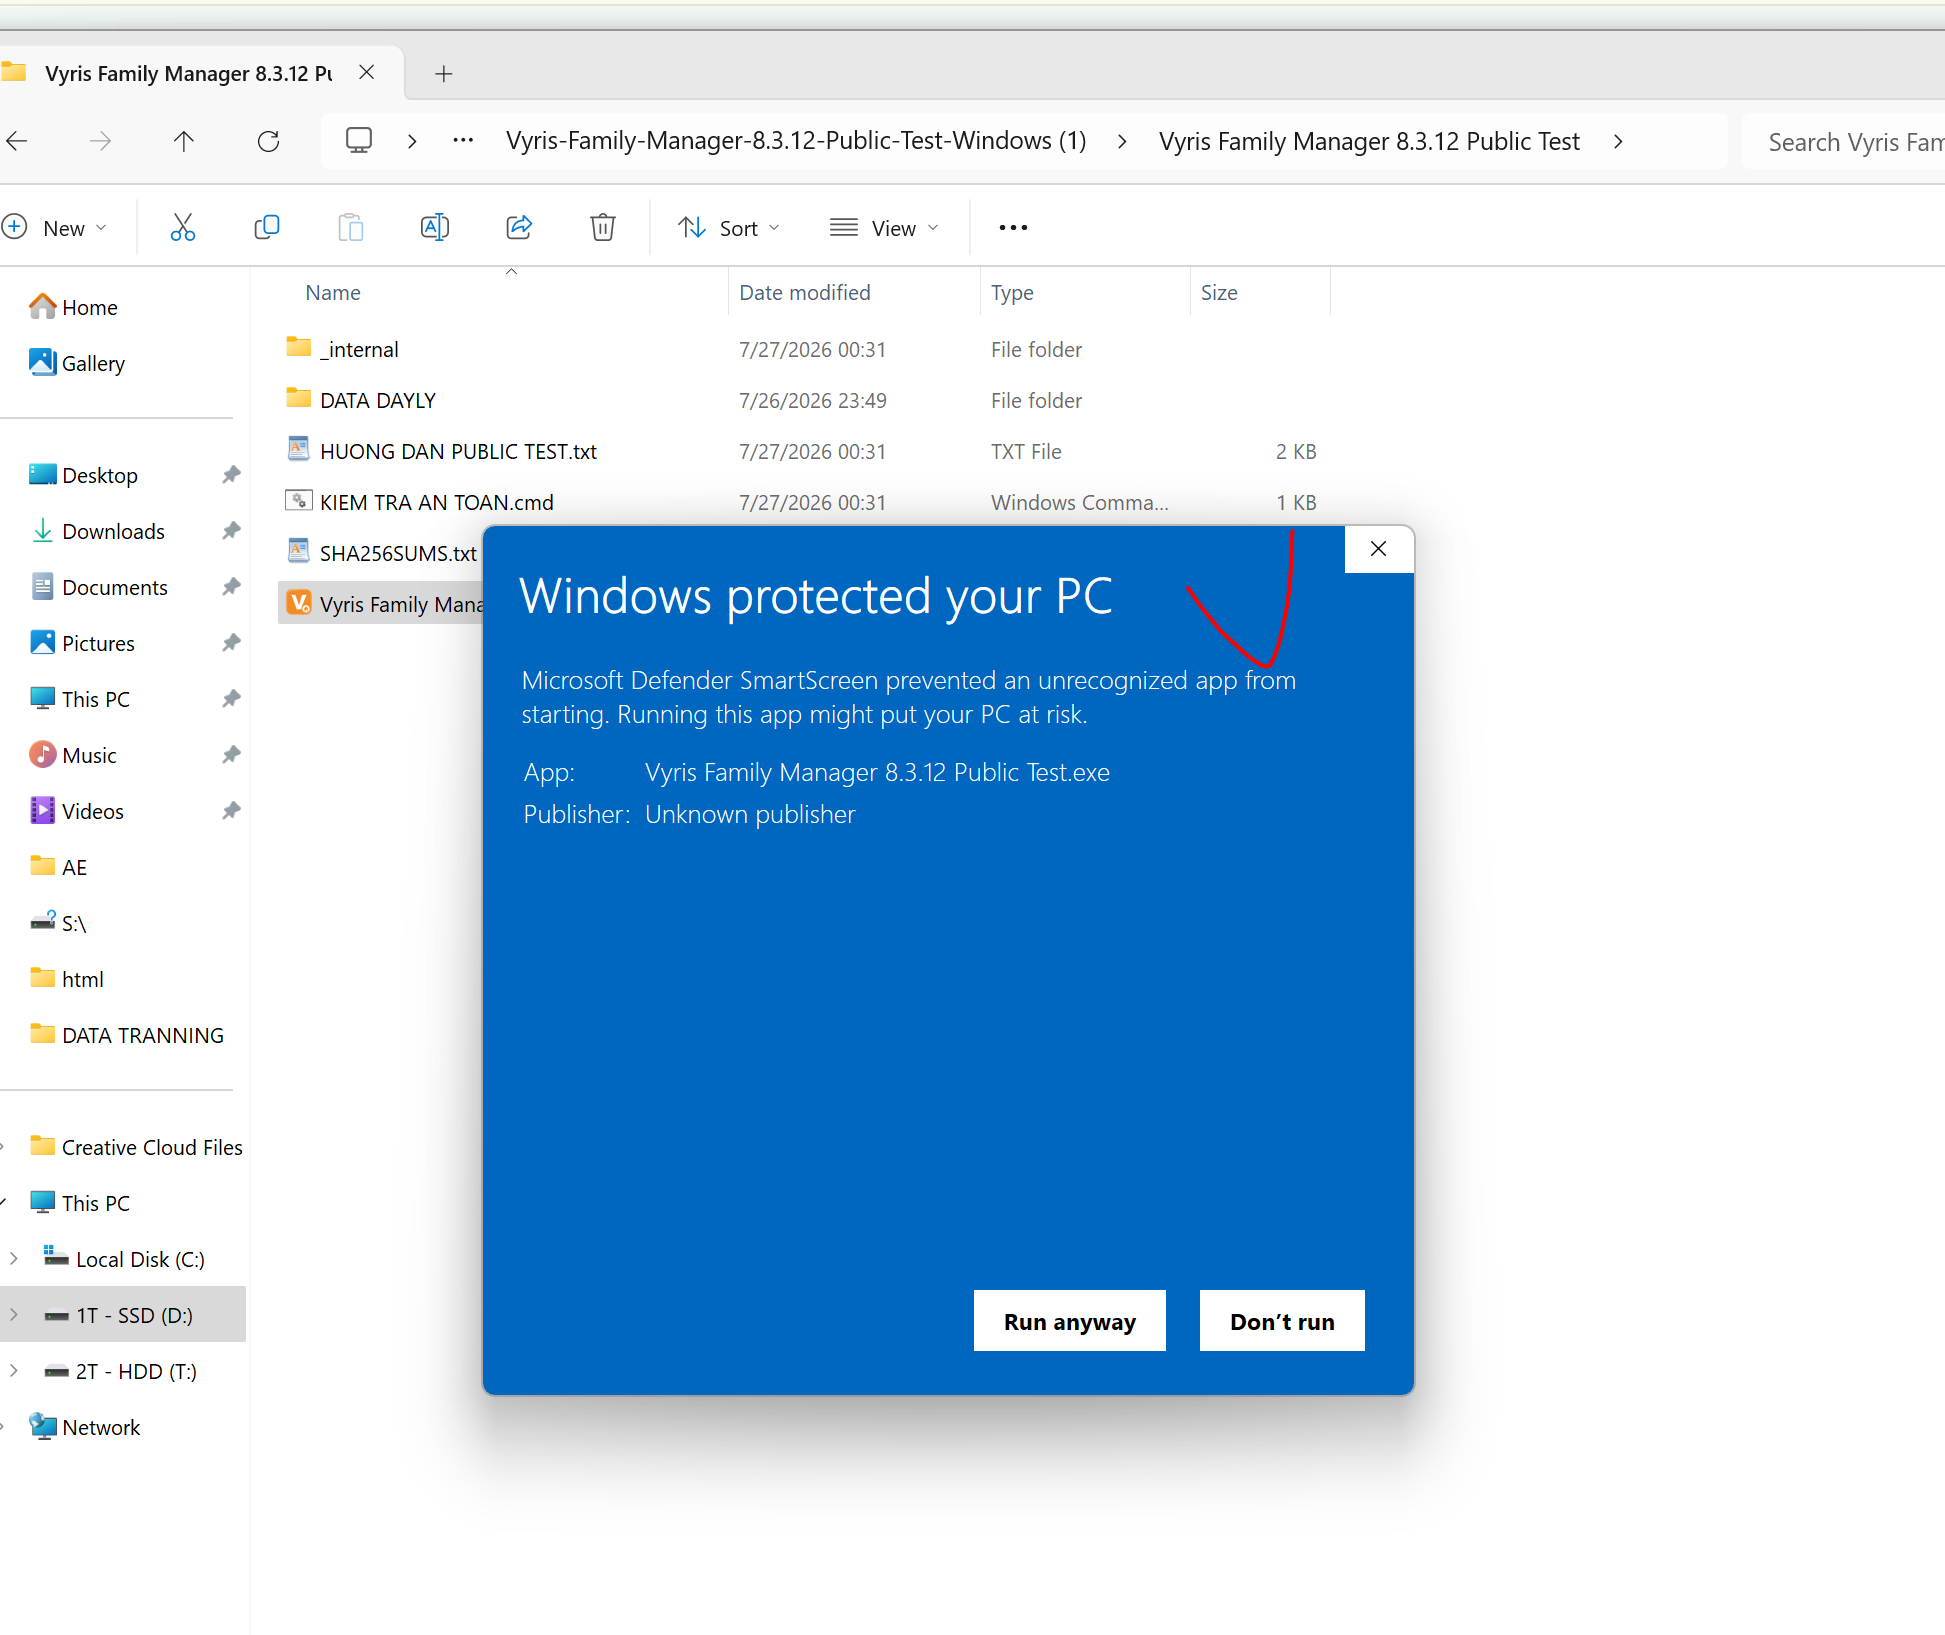Add a new File Explorer tab
The image size is (1945, 1635).
click(444, 74)
